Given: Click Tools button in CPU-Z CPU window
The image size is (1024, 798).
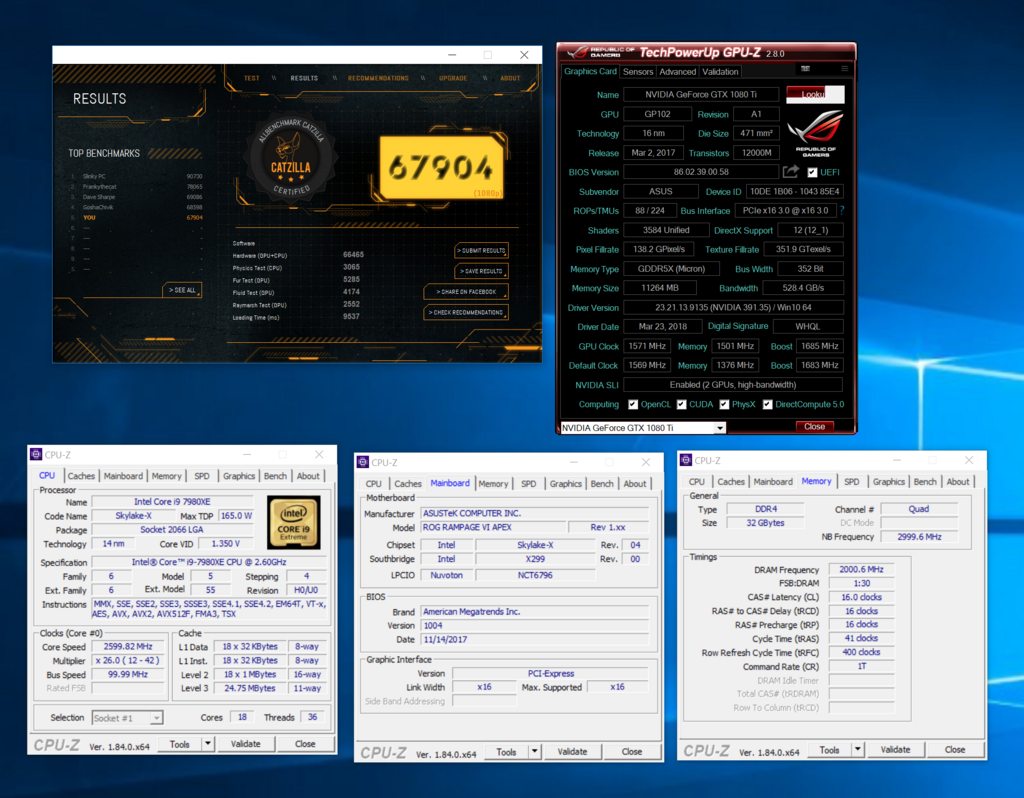Looking at the screenshot, I should tap(180, 744).
